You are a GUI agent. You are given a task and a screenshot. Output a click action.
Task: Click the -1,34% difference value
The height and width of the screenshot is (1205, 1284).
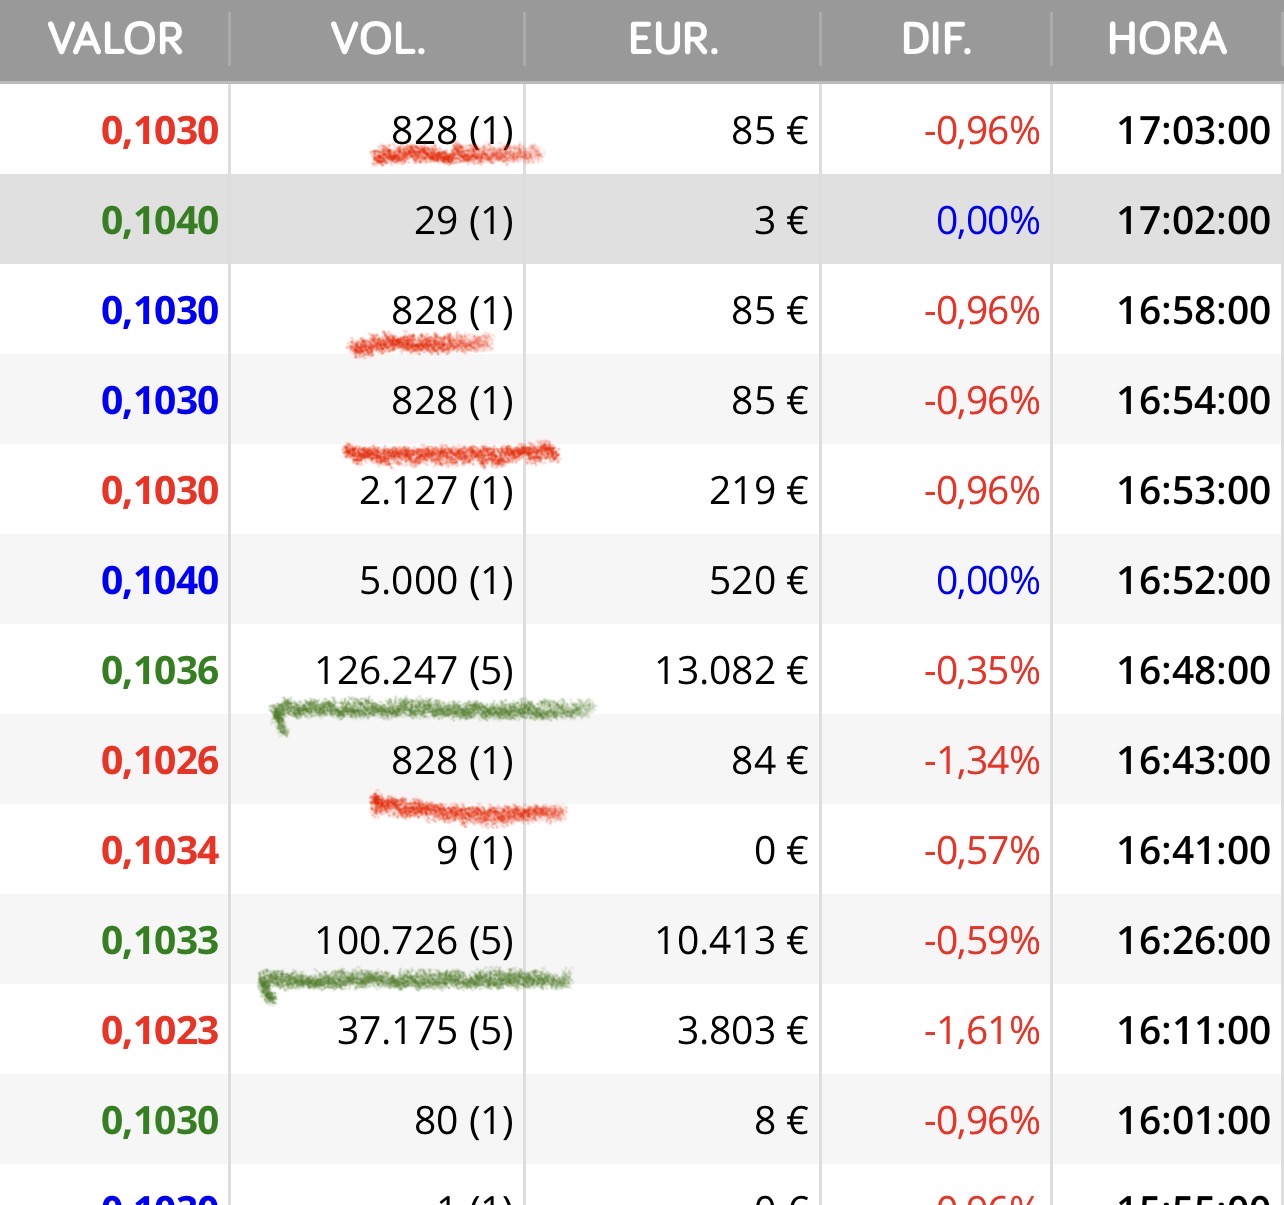point(981,761)
